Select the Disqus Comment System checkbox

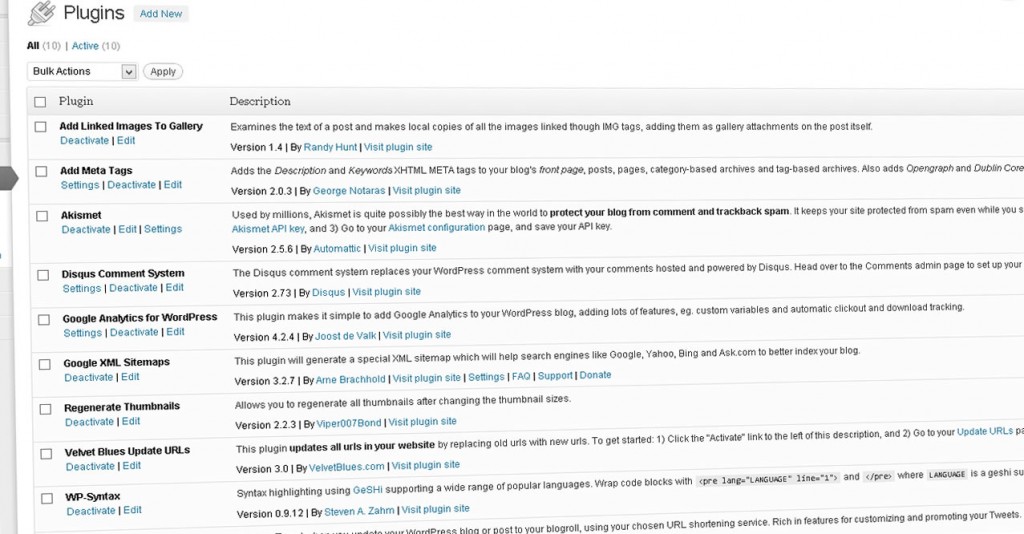coord(43,275)
